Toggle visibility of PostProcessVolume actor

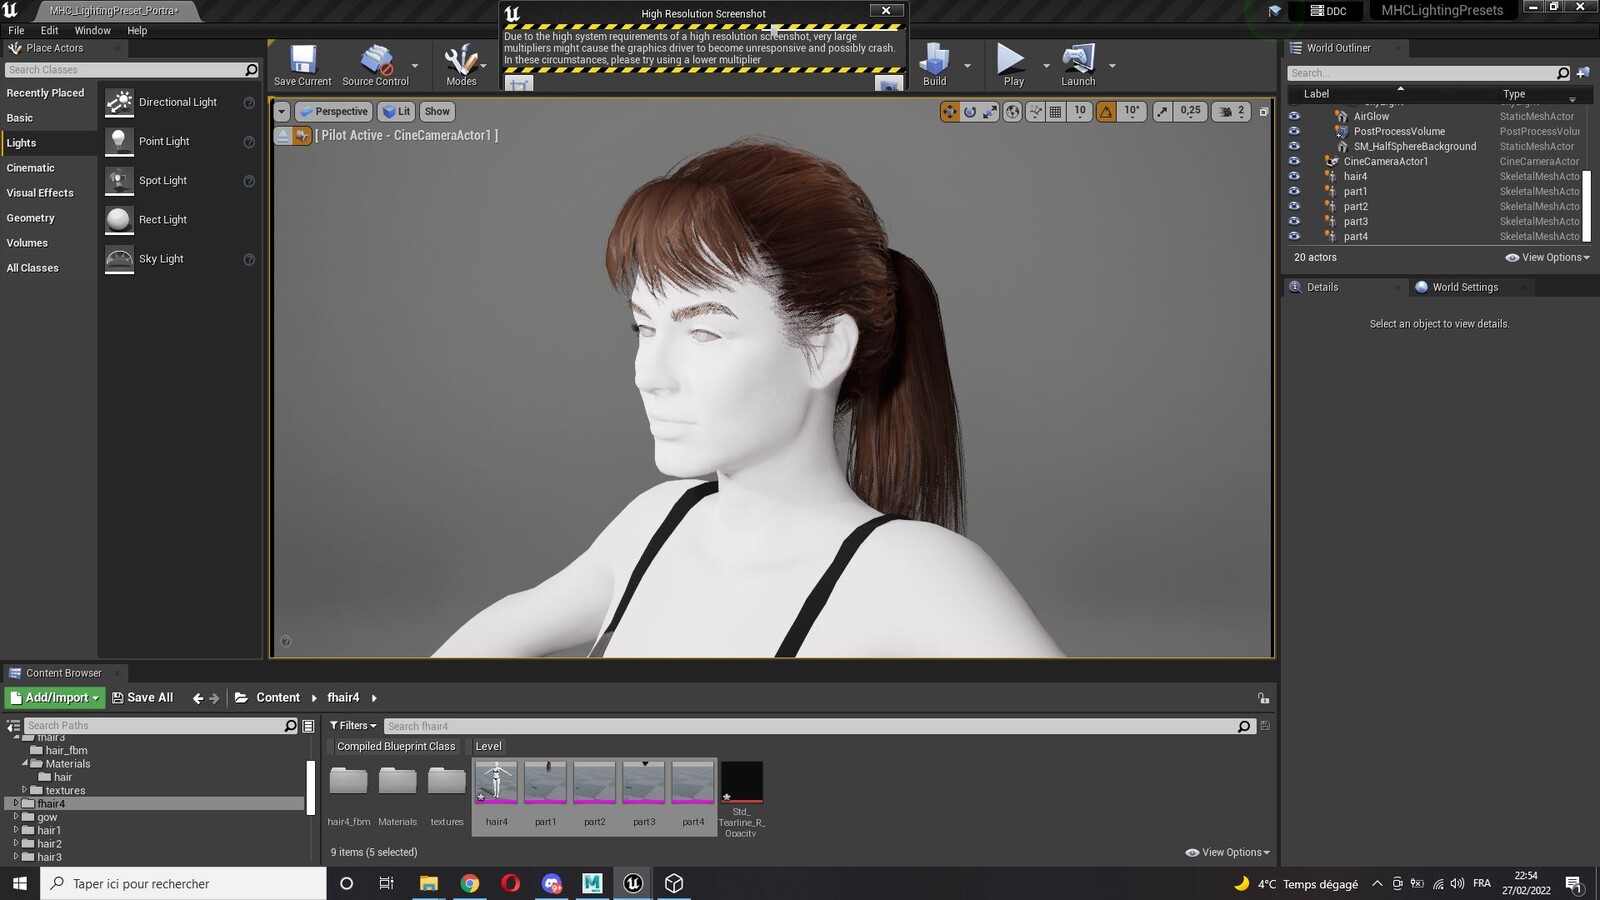1294,131
